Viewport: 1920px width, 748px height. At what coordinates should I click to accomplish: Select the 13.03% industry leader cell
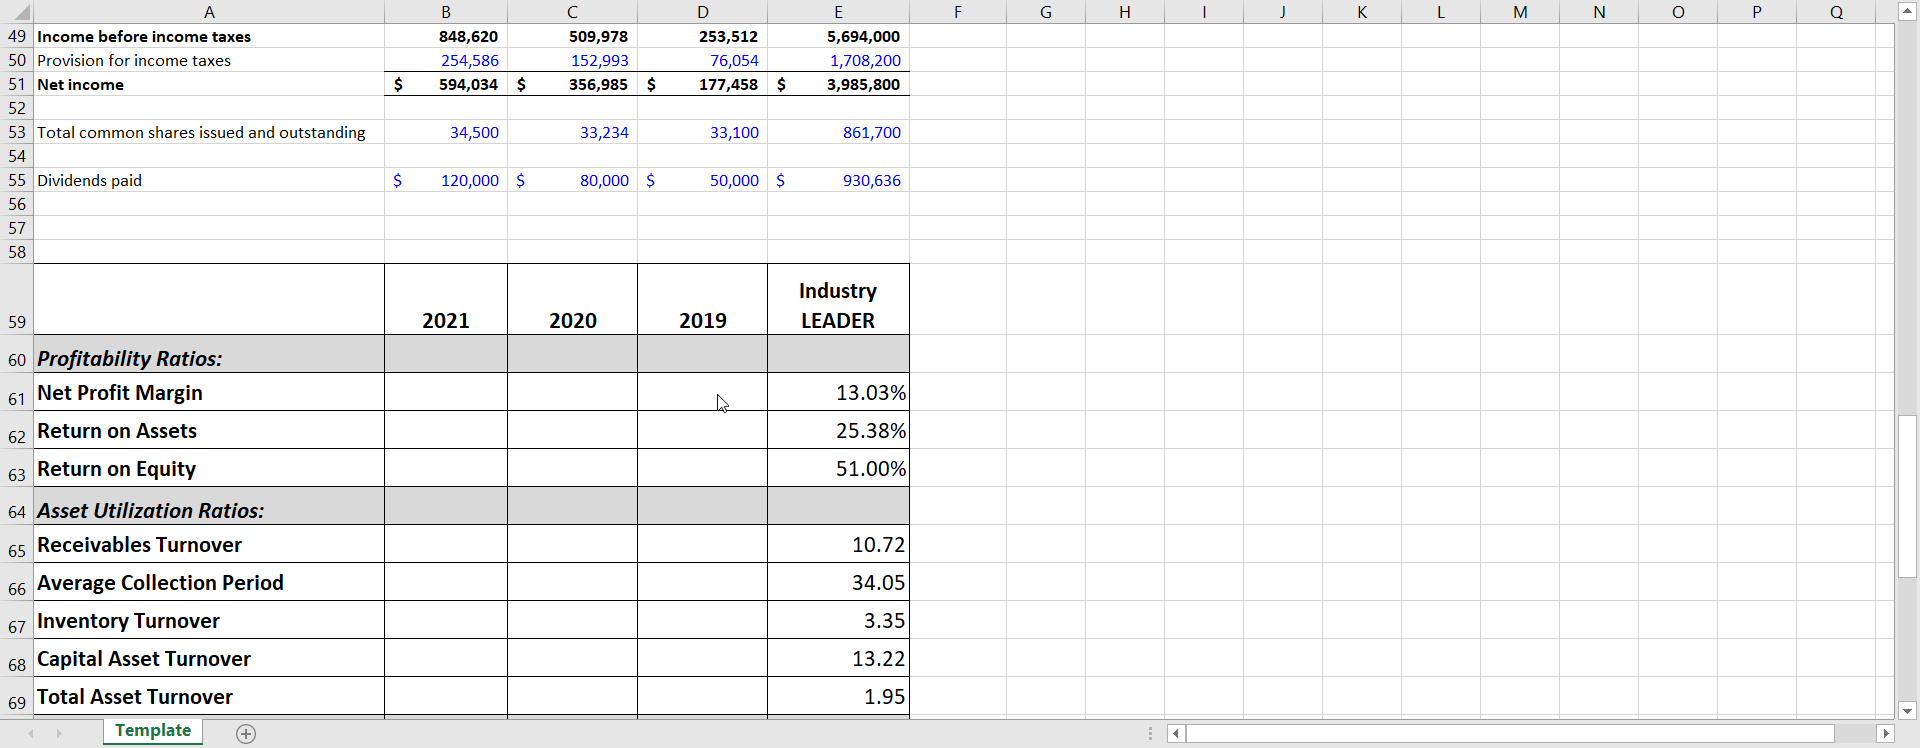(838, 392)
